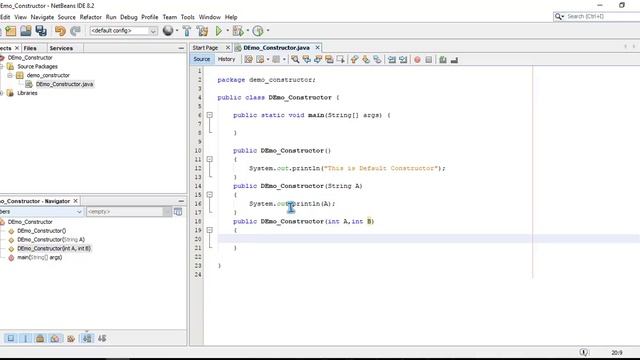Start macro recording with red circle icon
This screenshot has height=360, width=640.
pos(417,60)
